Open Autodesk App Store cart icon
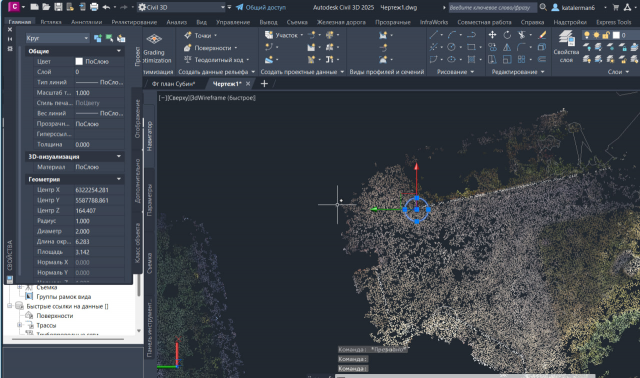Image resolution: width=640 pixels, height=378 pixels. (616, 7)
